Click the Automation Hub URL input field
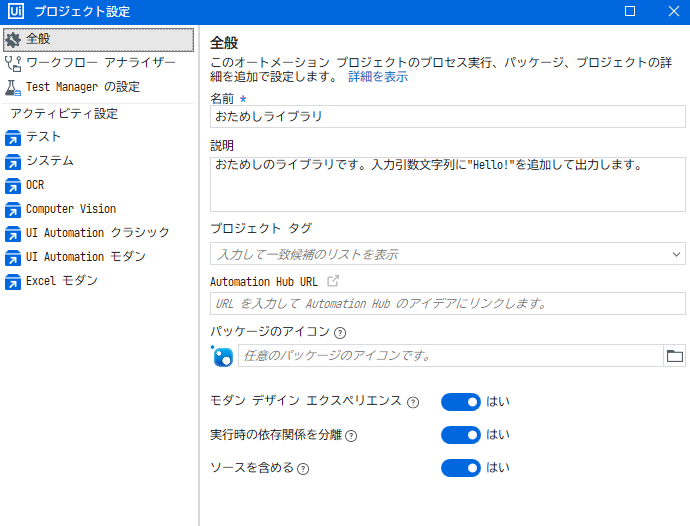The width and height of the screenshot is (690, 526). [448, 304]
